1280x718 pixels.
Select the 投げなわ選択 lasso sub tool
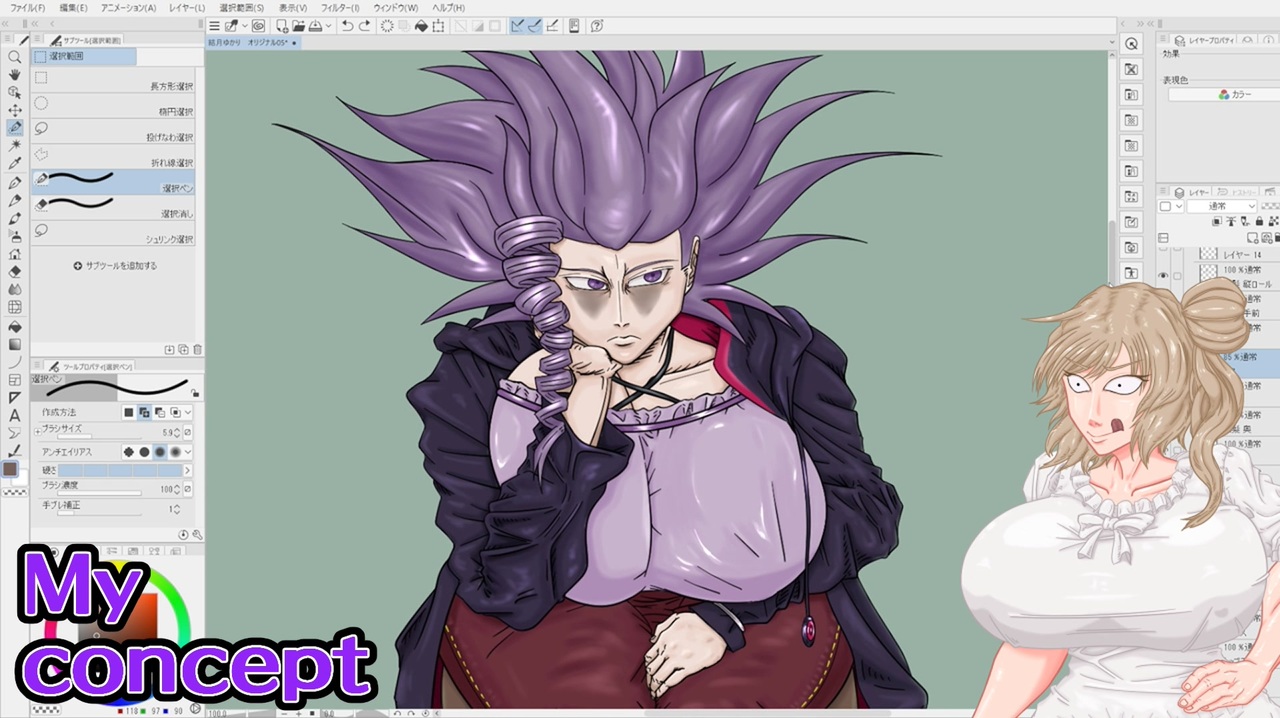[113, 130]
